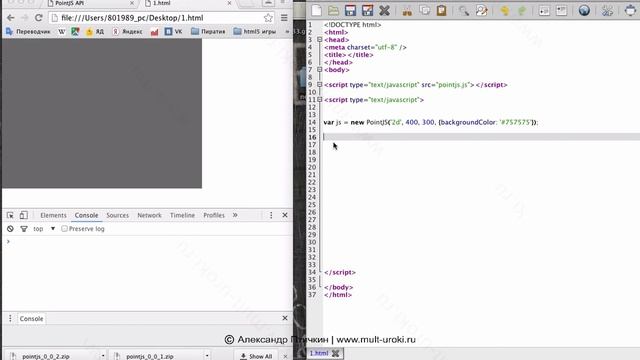This screenshot has width=640, height=360.
Task: Close the bottom console drawer
Action: [x=285, y=318]
